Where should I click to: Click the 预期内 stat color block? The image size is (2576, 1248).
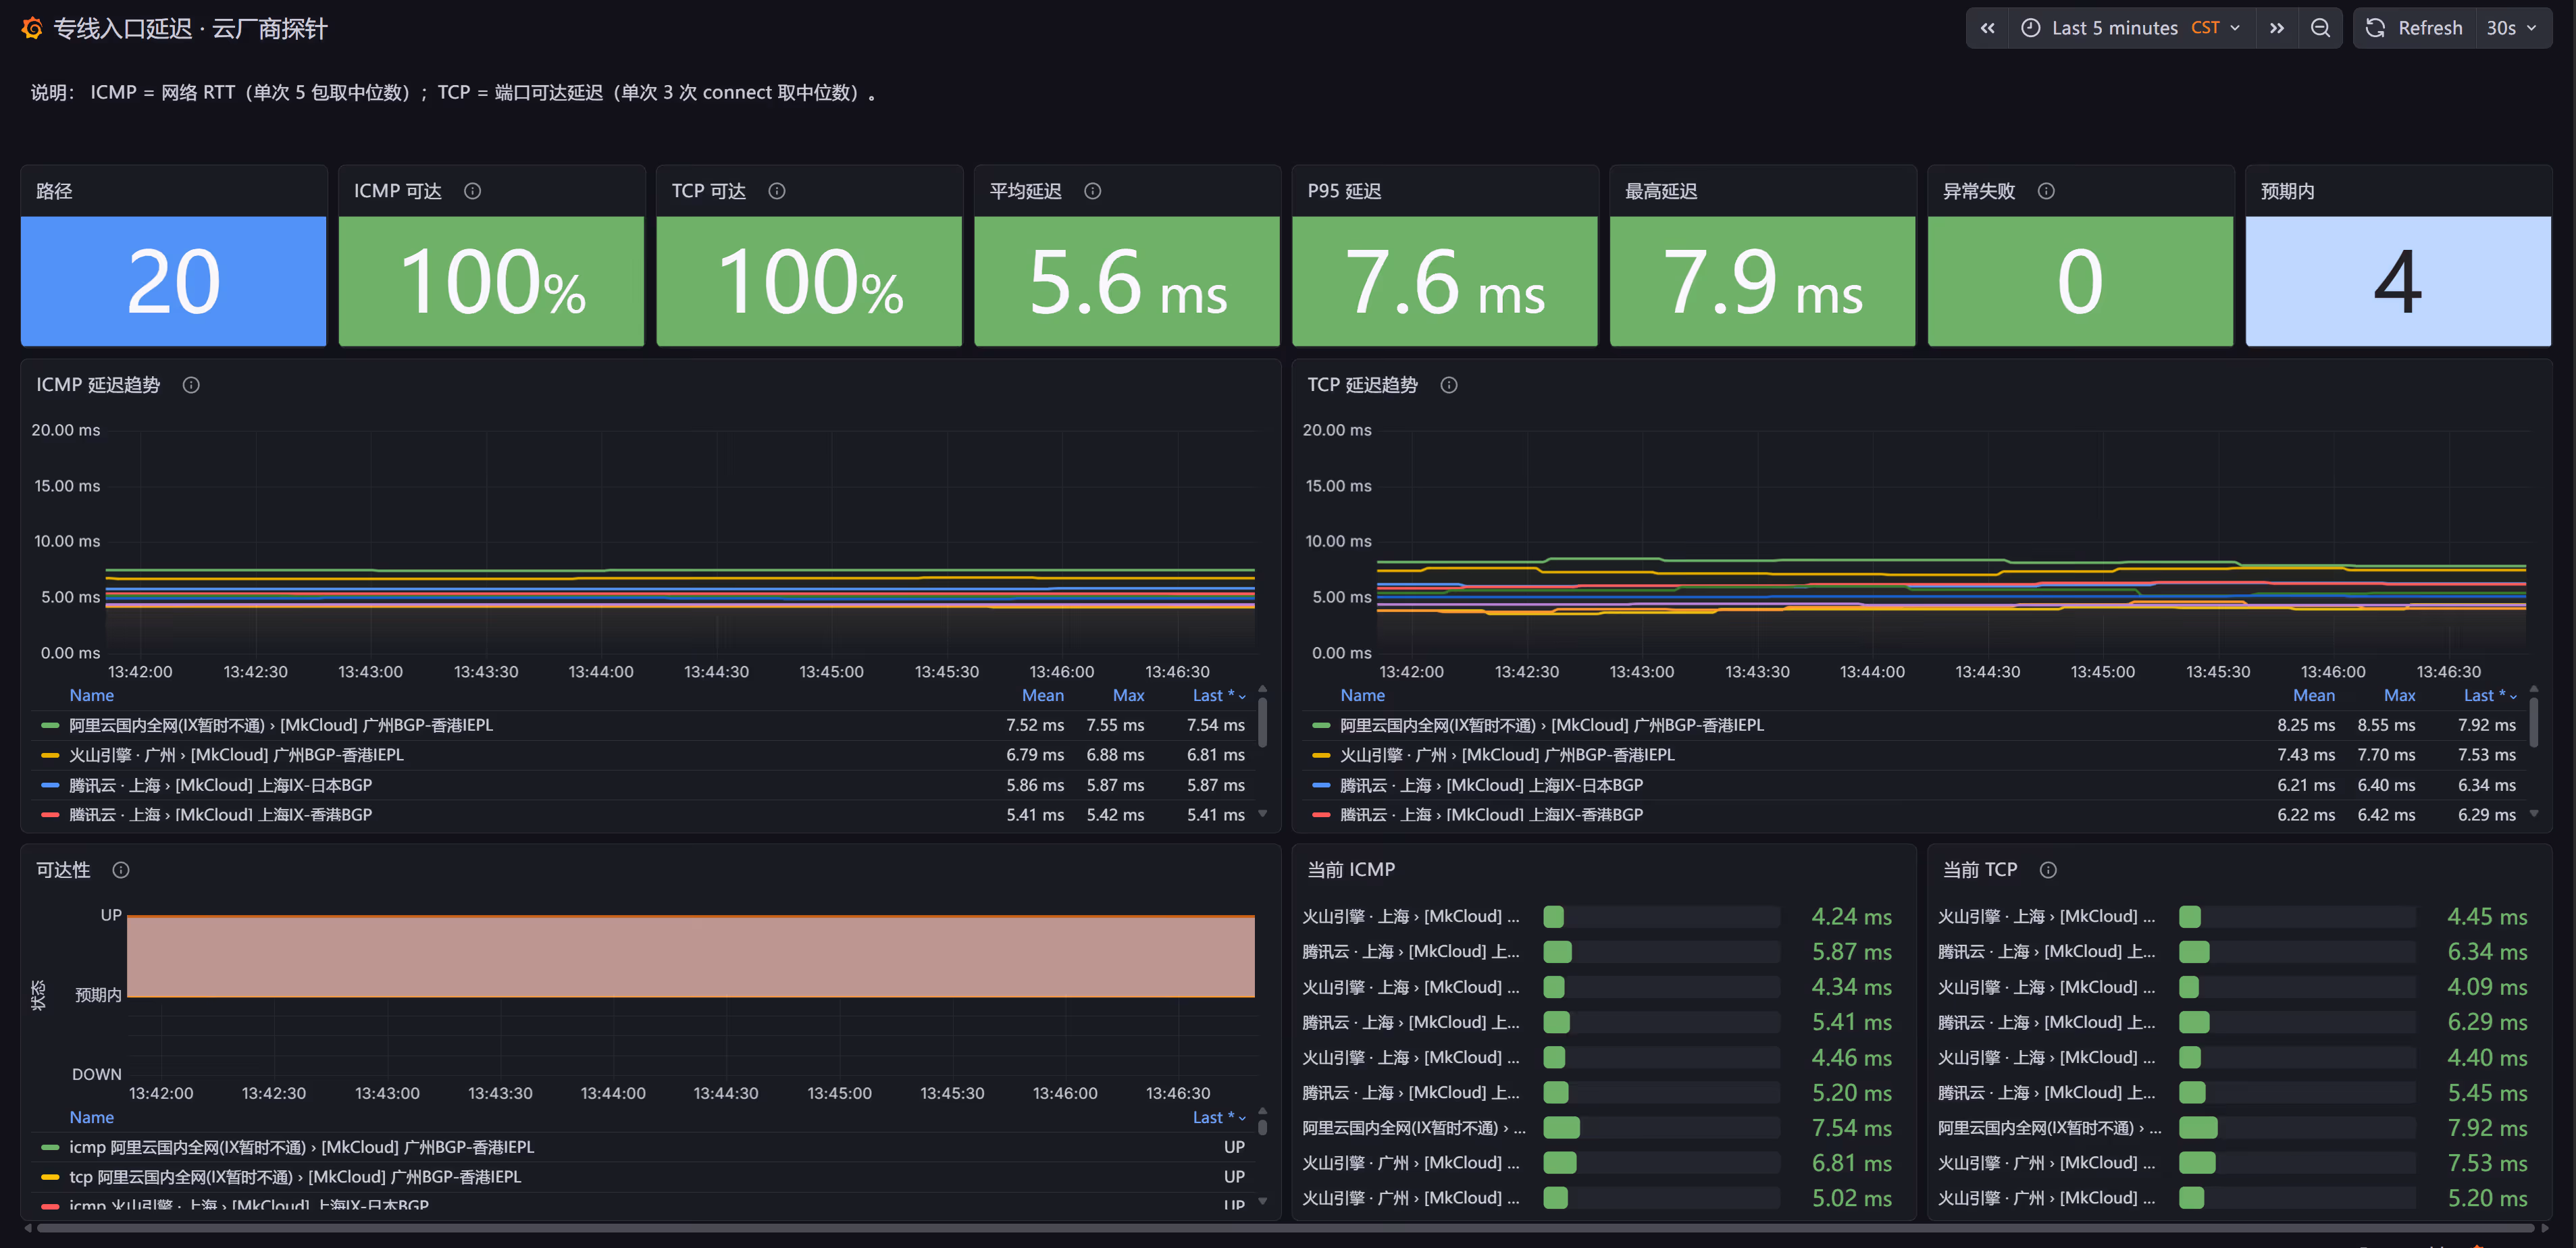pos(2398,281)
